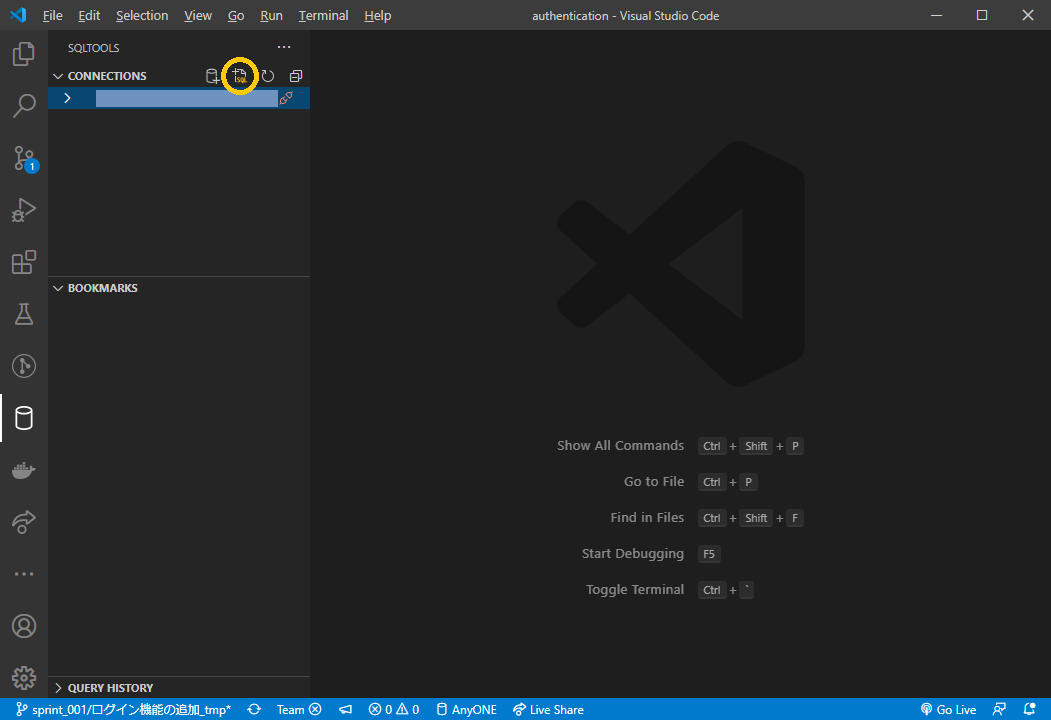Collapse the BOOKMARKS section
Image resolution: width=1051 pixels, height=720 pixels.
point(57,288)
